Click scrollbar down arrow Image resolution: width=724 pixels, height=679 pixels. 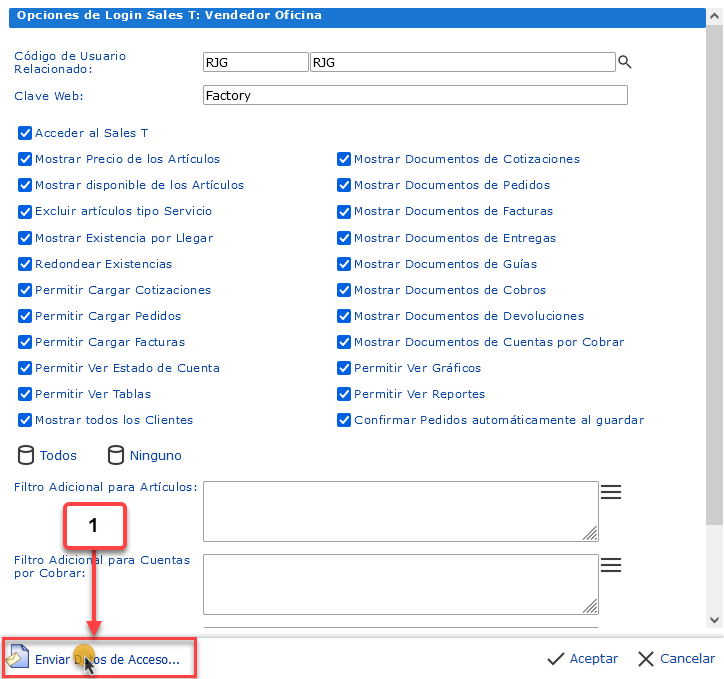point(714,620)
